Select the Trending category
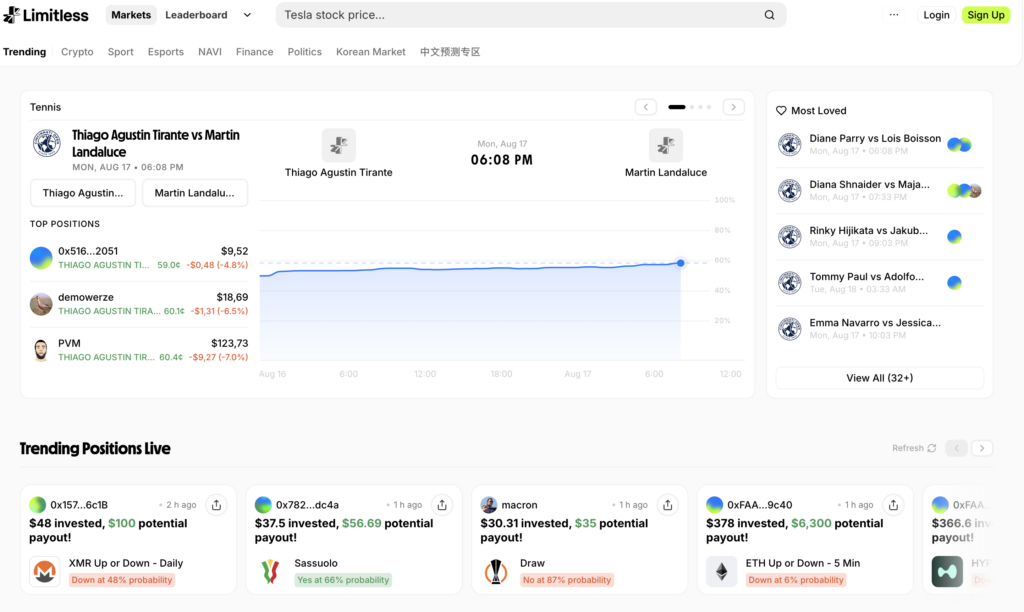Screen dimensions: 1024x612 [25, 52]
